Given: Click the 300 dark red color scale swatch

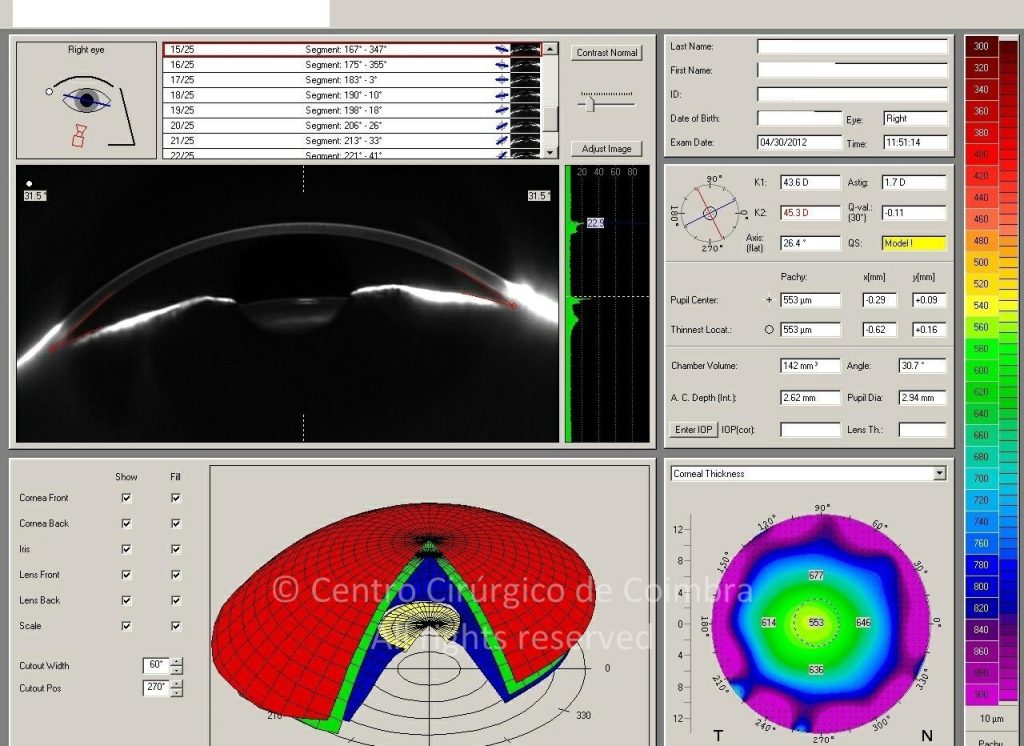Looking at the screenshot, I should click(981, 46).
